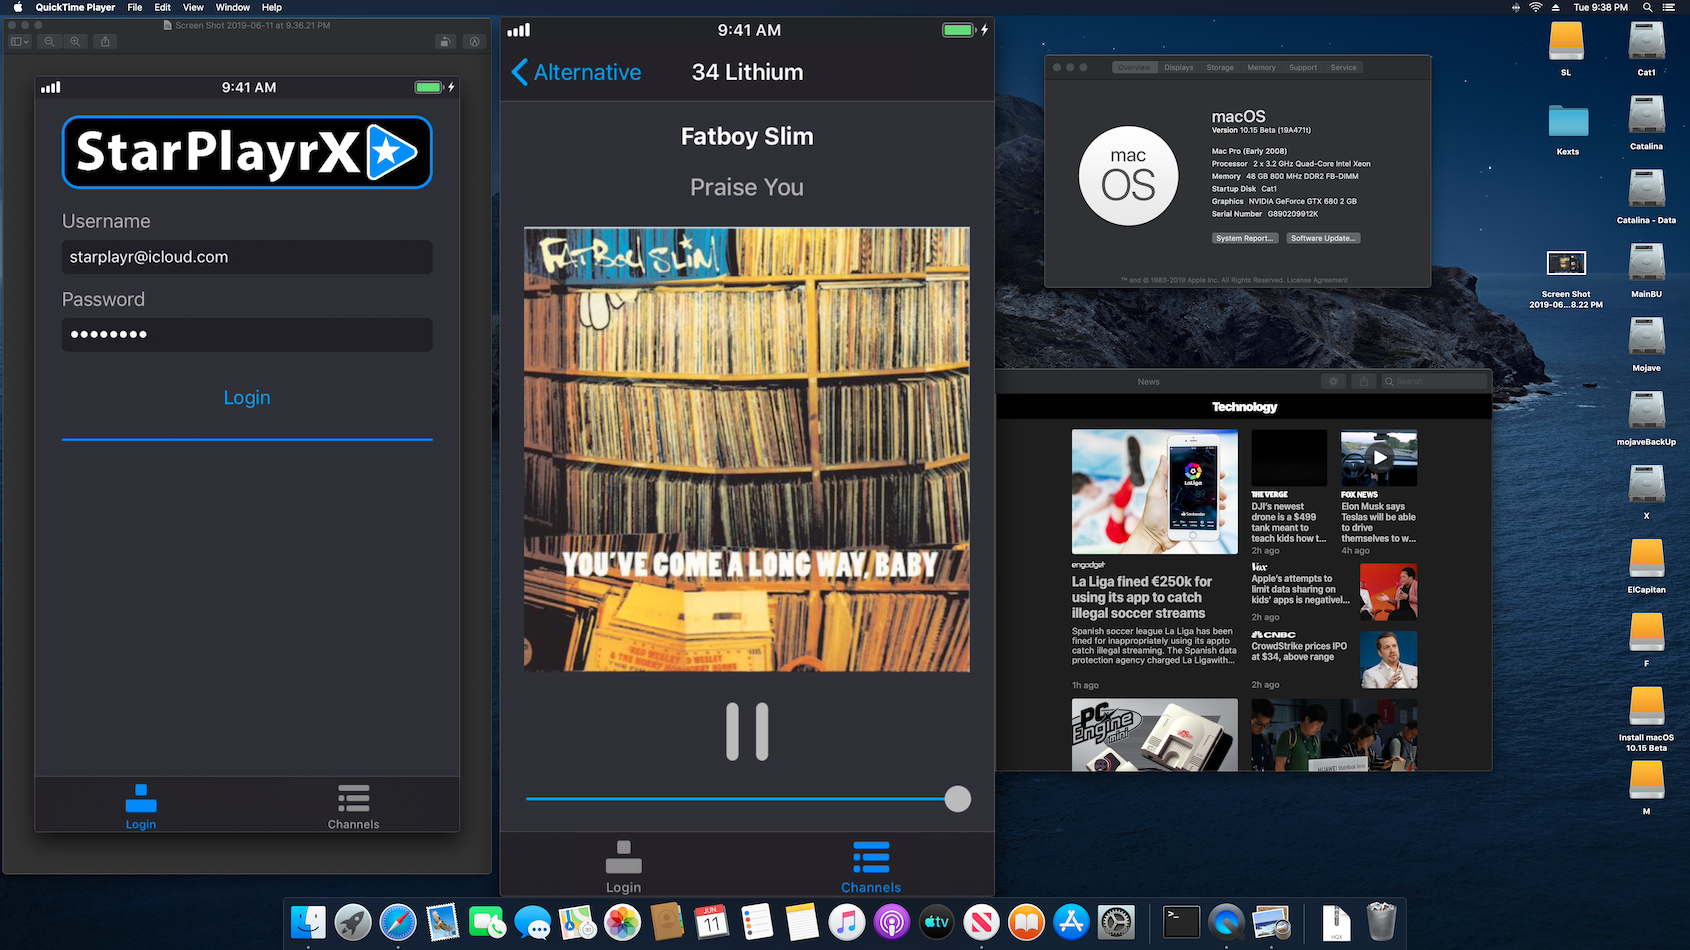
Task: Play the Fox News Elon Musk Tesla video
Action: 1379,458
